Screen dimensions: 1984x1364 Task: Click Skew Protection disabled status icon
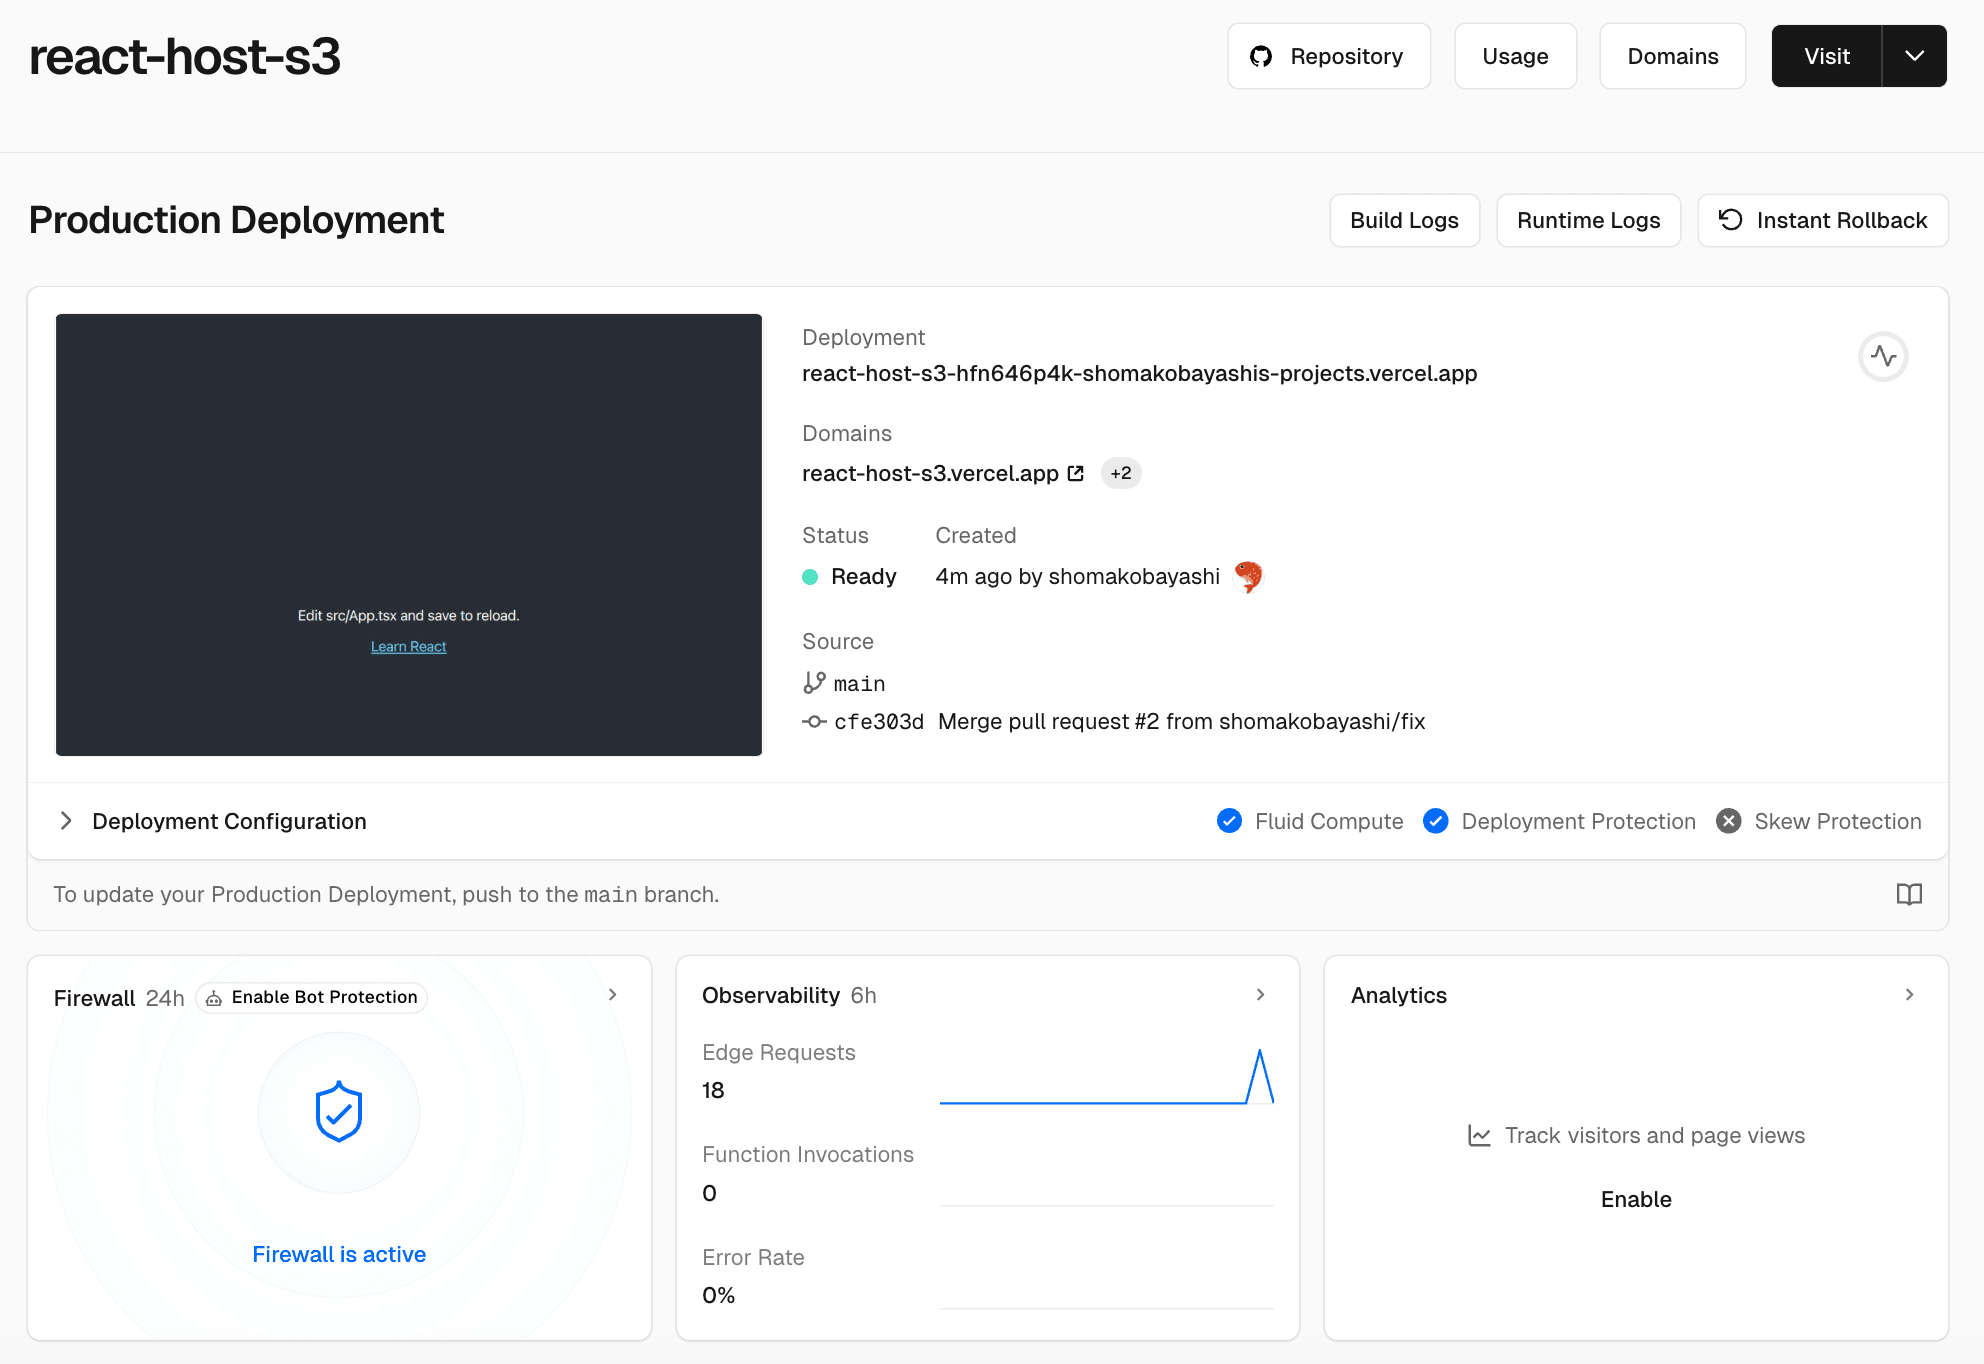pyautogui.click(x=1728, y=821)
